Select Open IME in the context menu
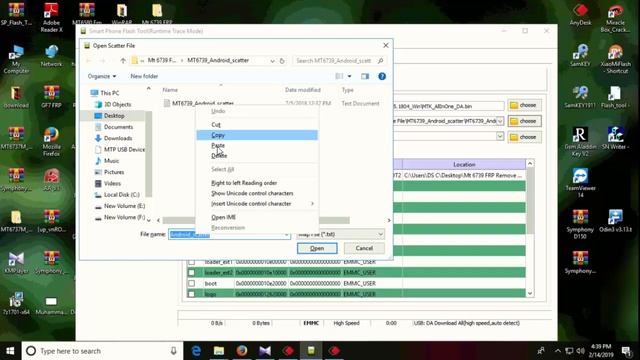Image resolution: width=640 pixels, height=360 pixels. tap(257, 217)
